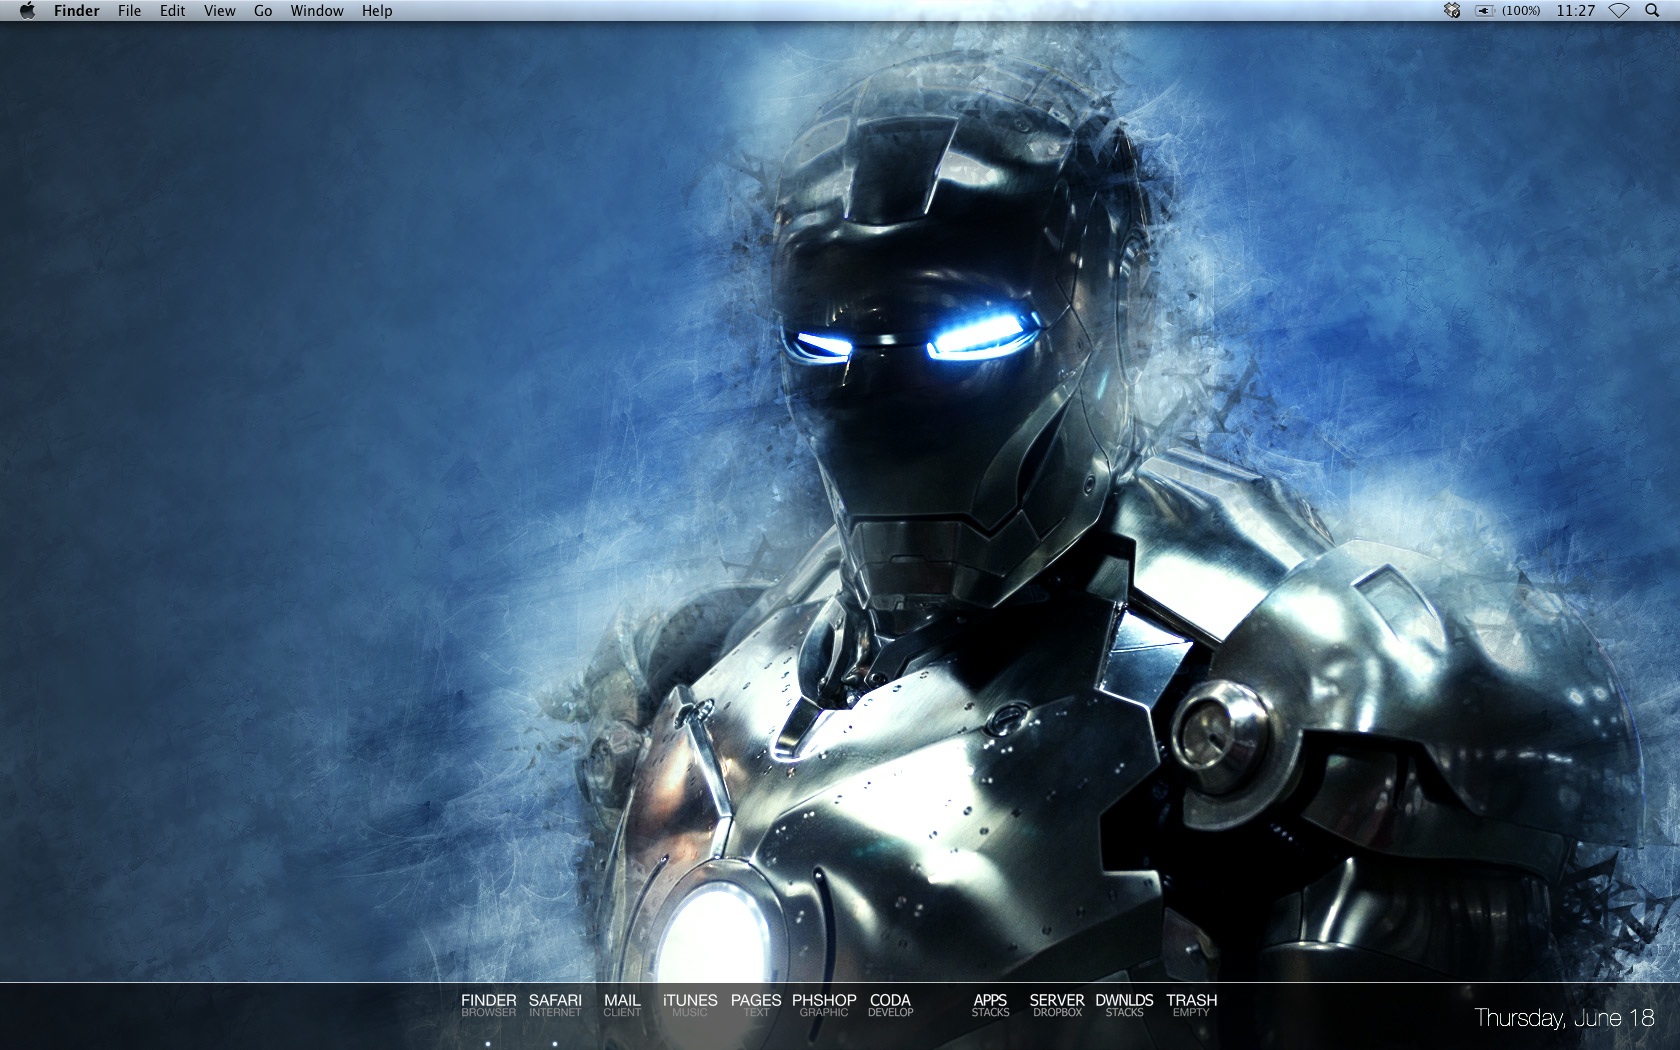Click the Thursday, June 18 date text
The width and height of the screenshot is (1680, 1050).
(x=1564, y=1018)
